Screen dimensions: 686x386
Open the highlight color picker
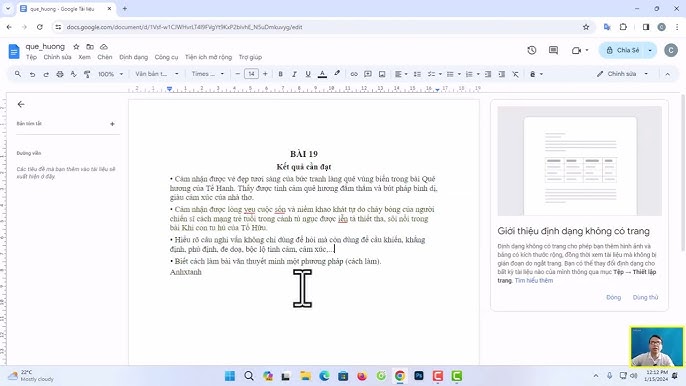pyautogui.click(x=337, y=74)
